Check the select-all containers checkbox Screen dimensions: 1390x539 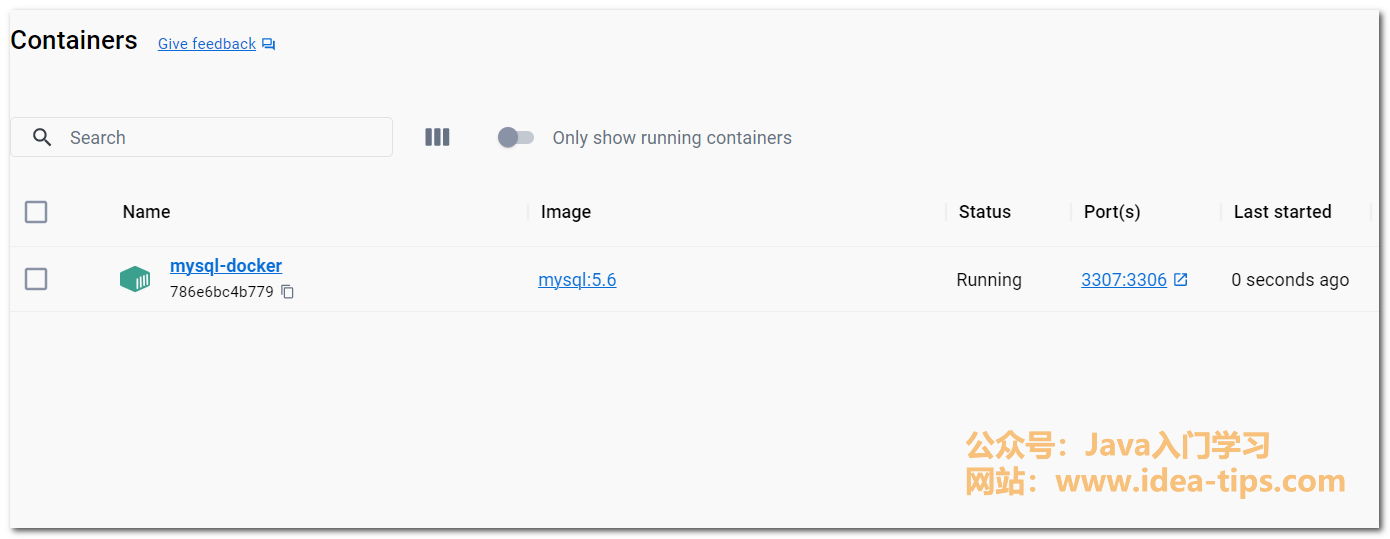(36, 212)
